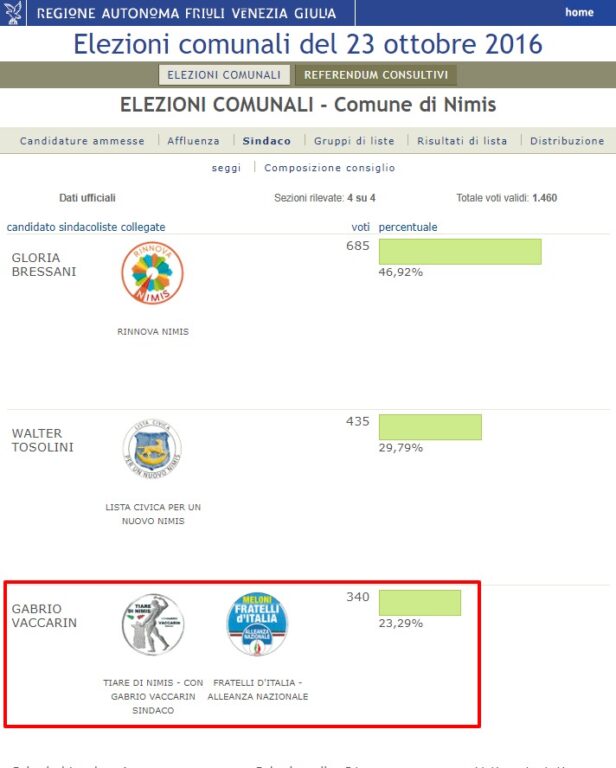Click the Regione FVG eagle logo
Image resolution: width=616 pixels, height=768 pixels.
coord(13,13)
